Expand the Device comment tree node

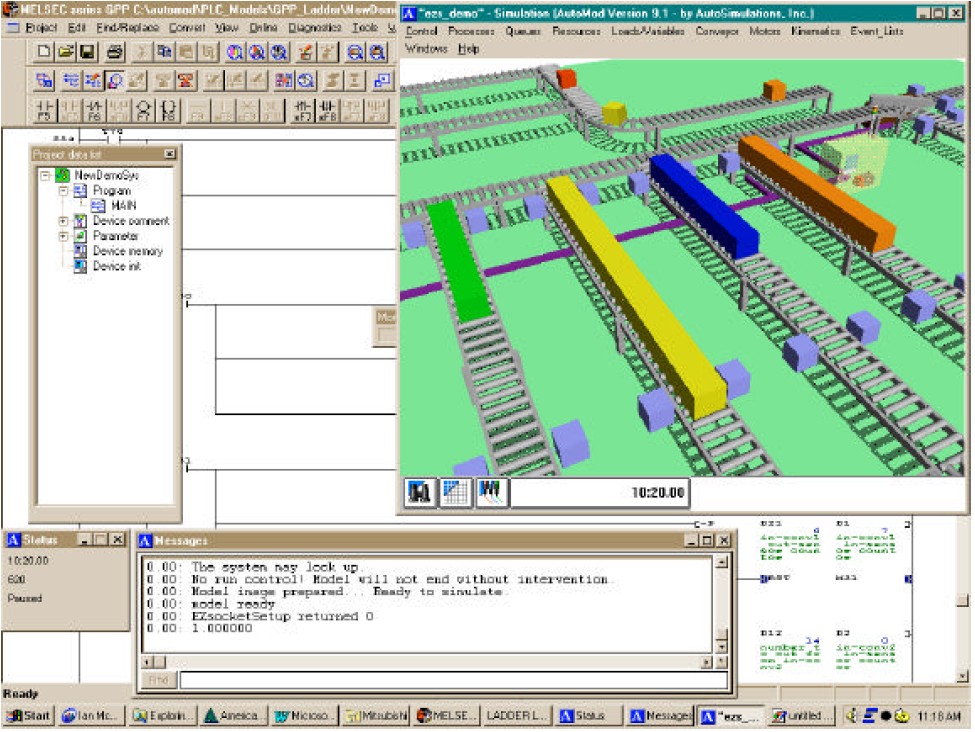coord(63,221)
